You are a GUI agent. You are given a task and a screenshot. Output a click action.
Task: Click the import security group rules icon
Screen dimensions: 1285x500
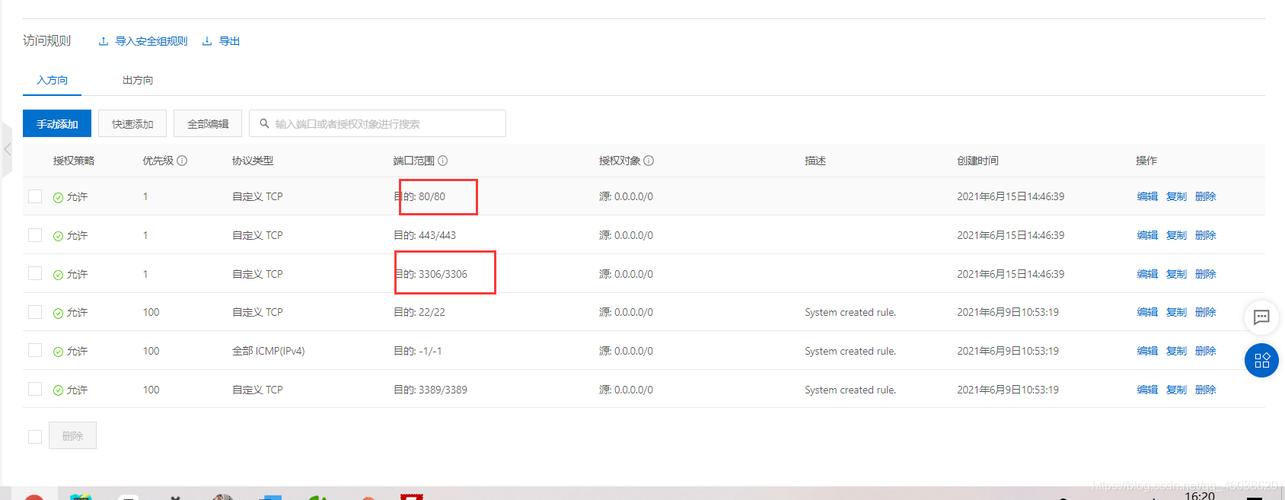103,41
